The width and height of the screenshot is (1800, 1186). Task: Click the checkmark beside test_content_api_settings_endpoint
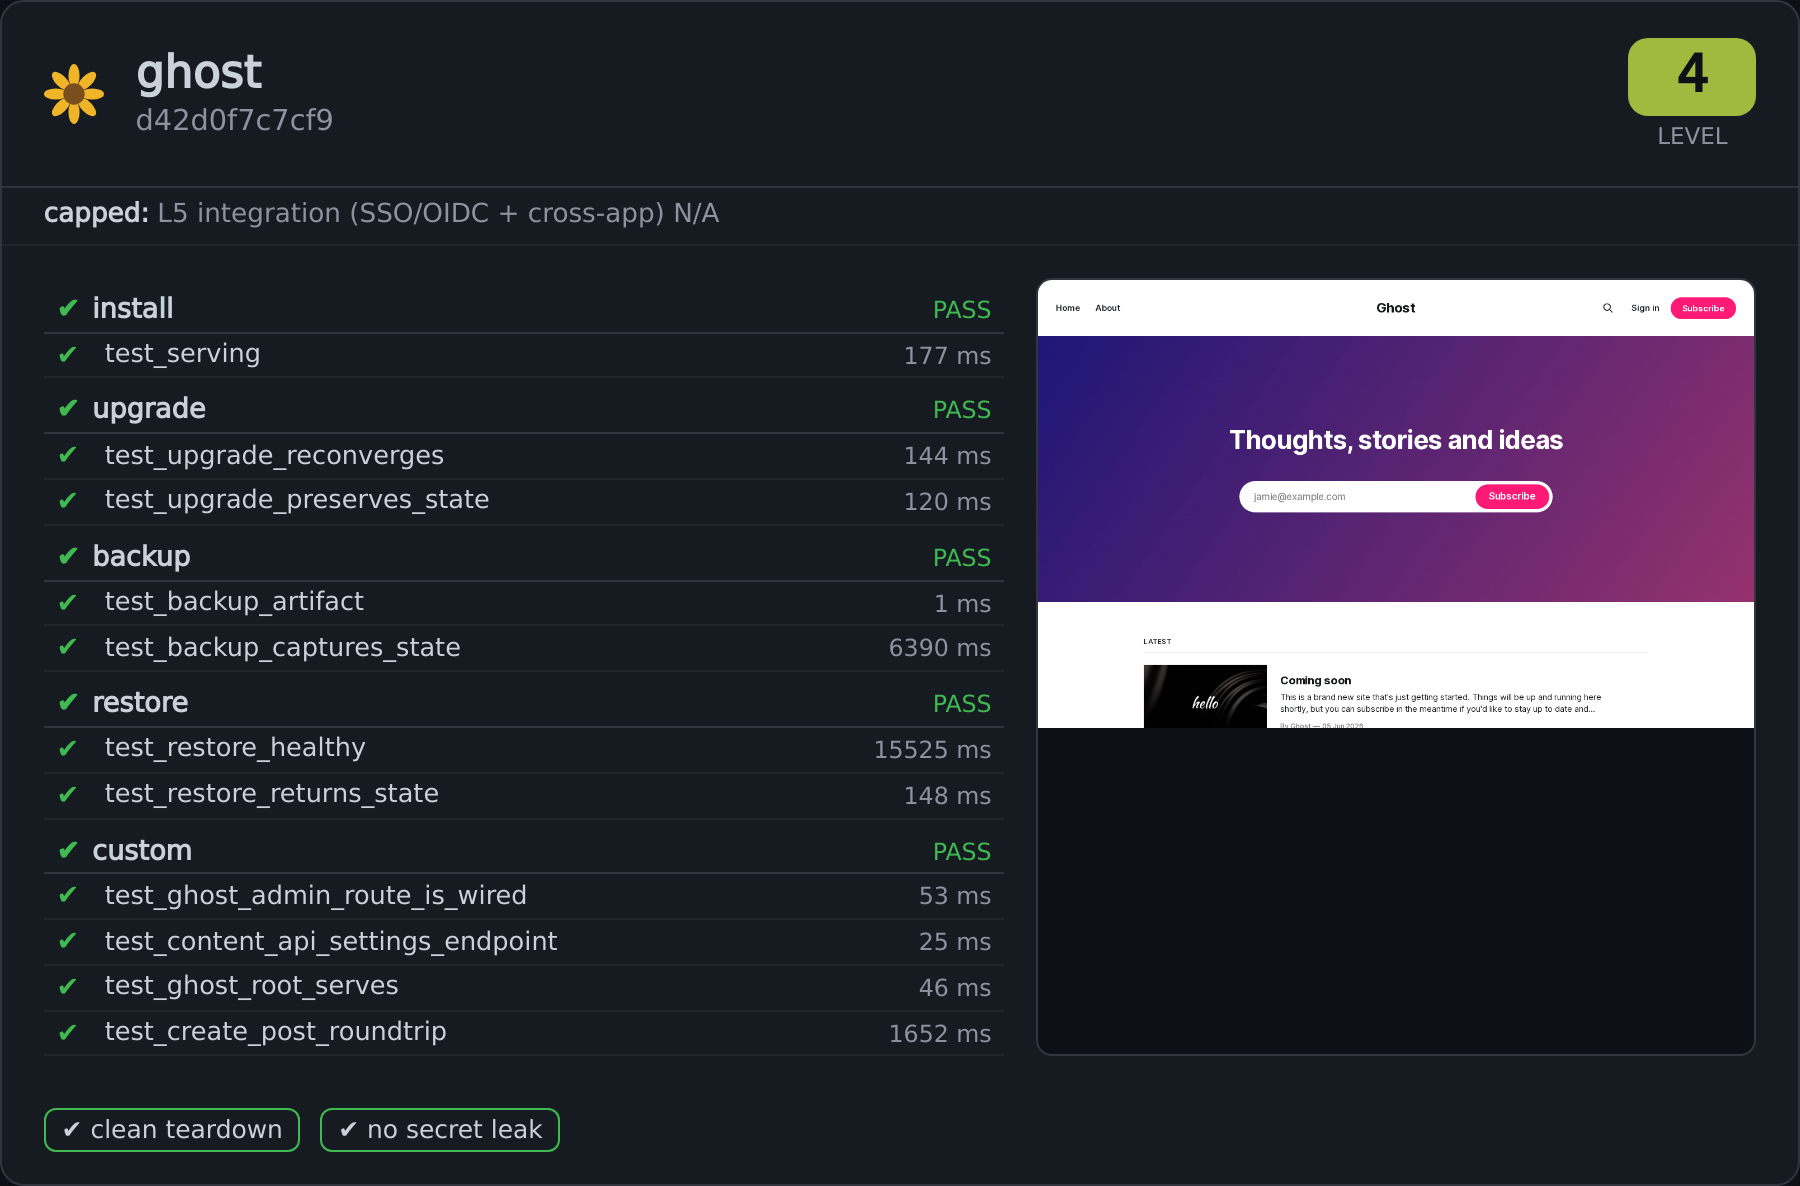point(68,941)
